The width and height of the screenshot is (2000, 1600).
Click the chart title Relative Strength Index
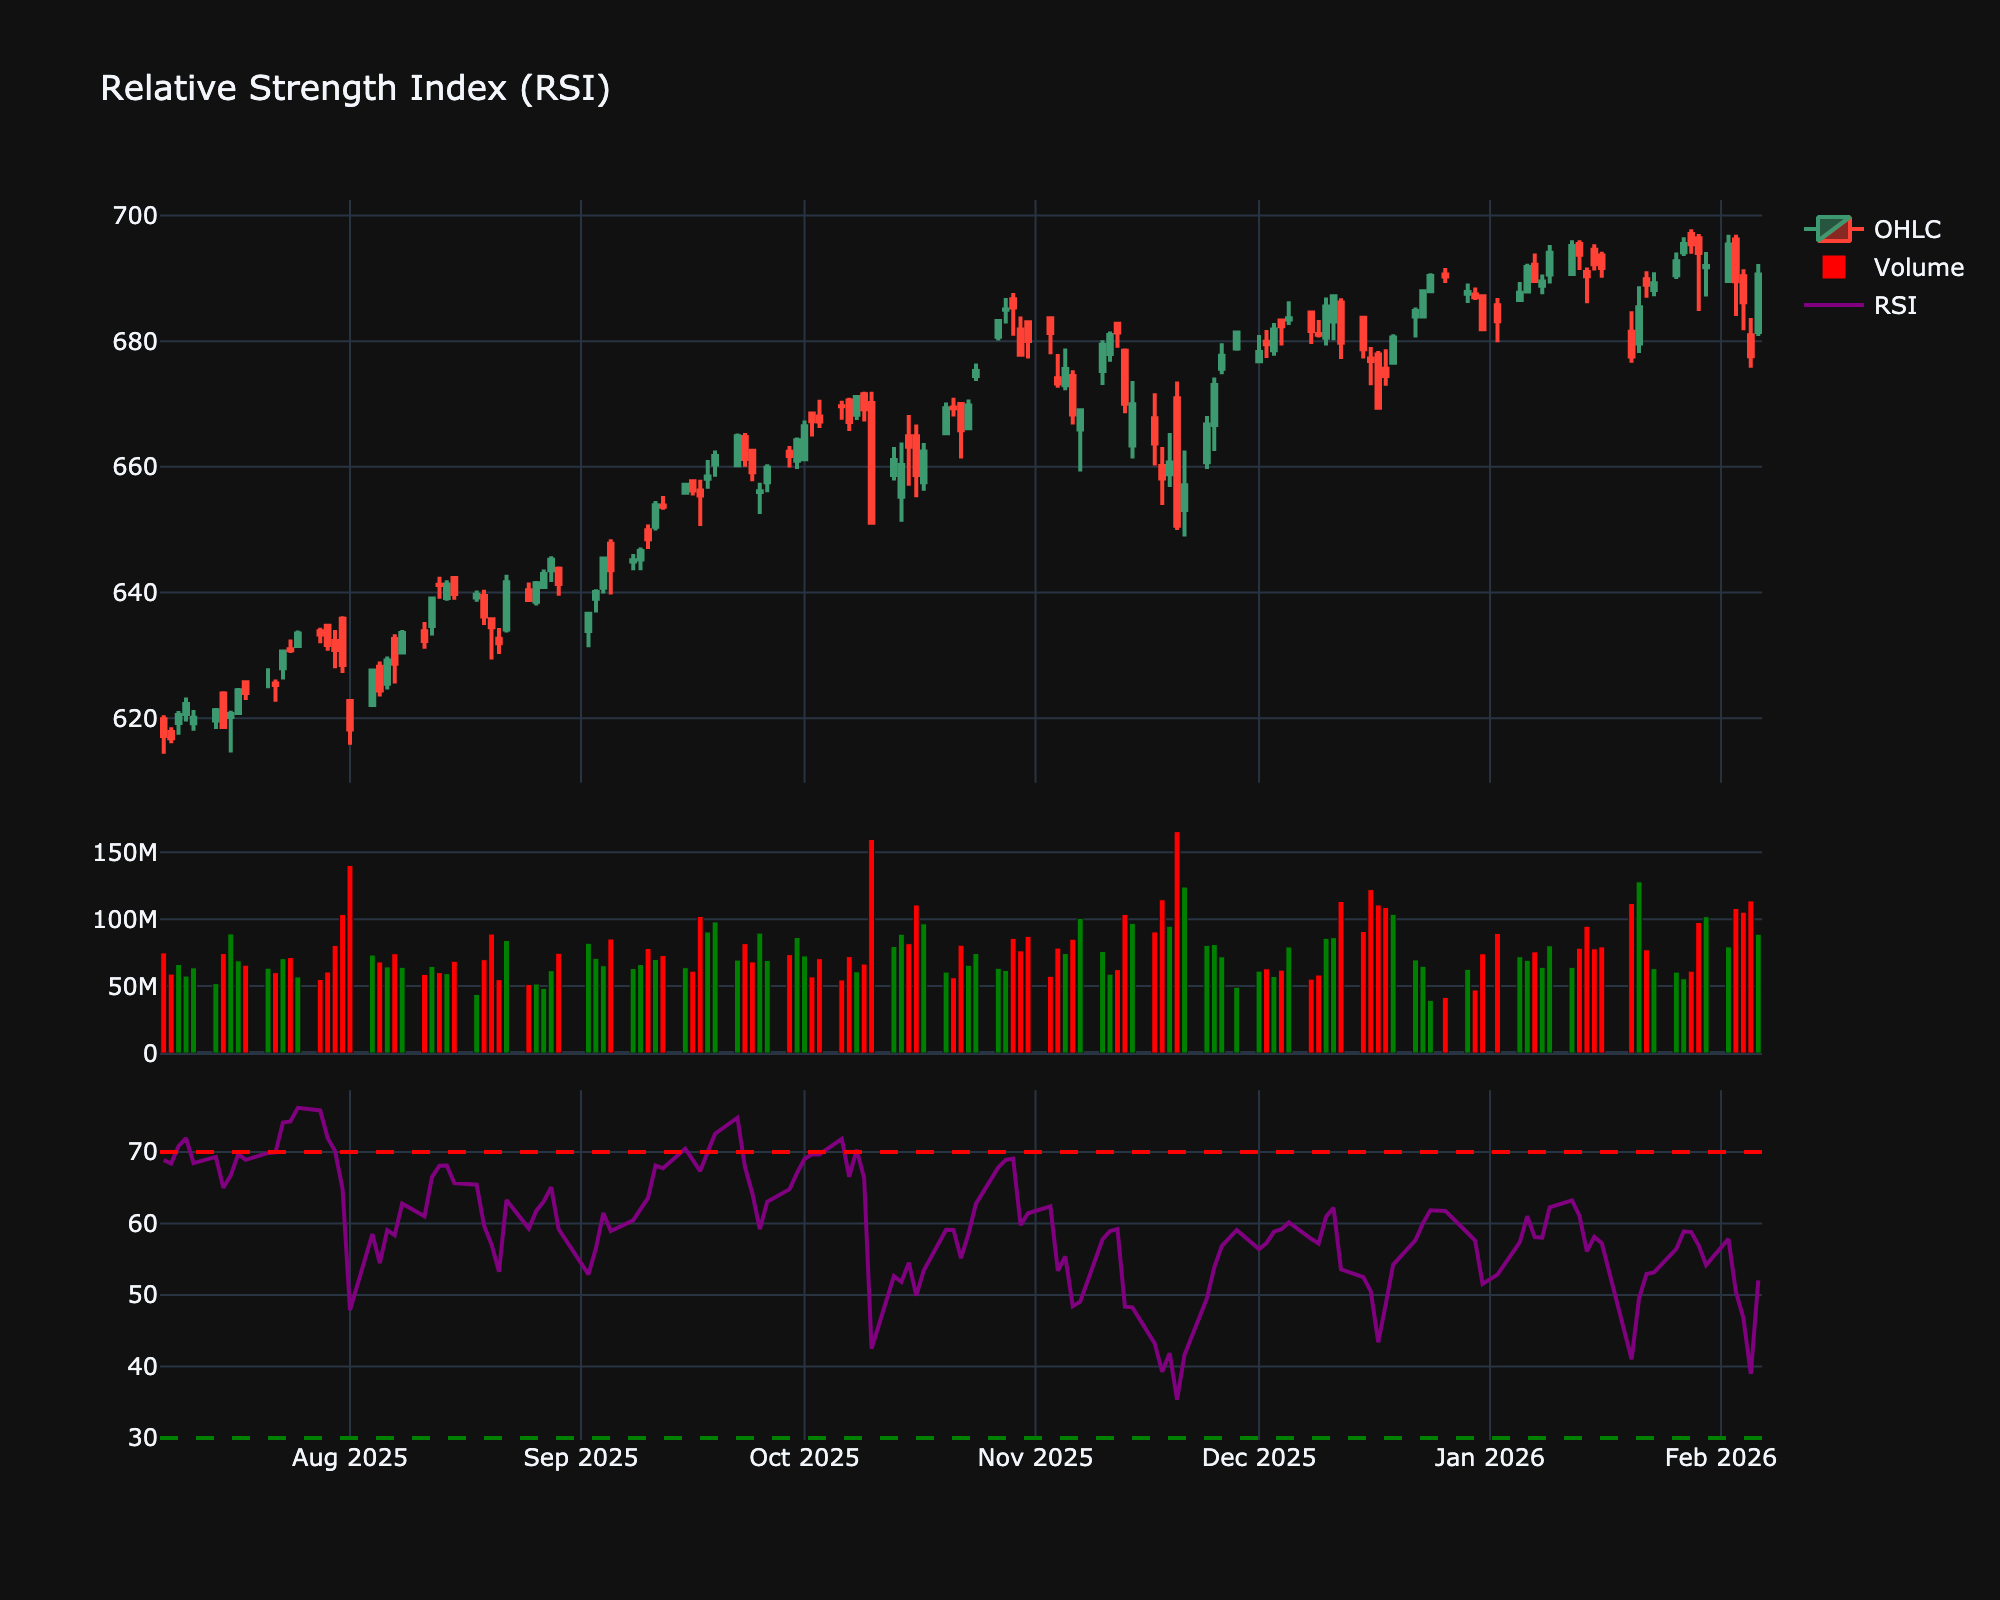(355, 88)
